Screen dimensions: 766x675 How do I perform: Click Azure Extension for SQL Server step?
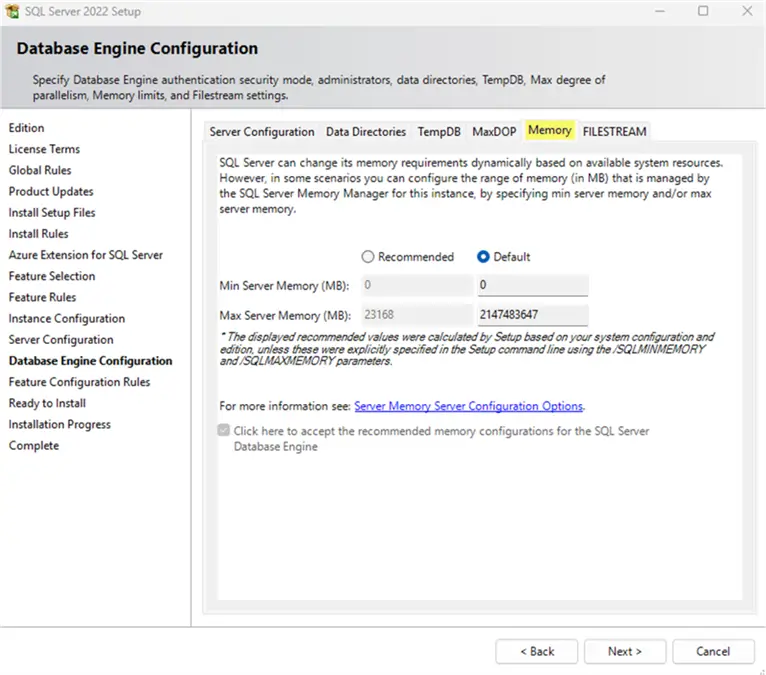86,255
